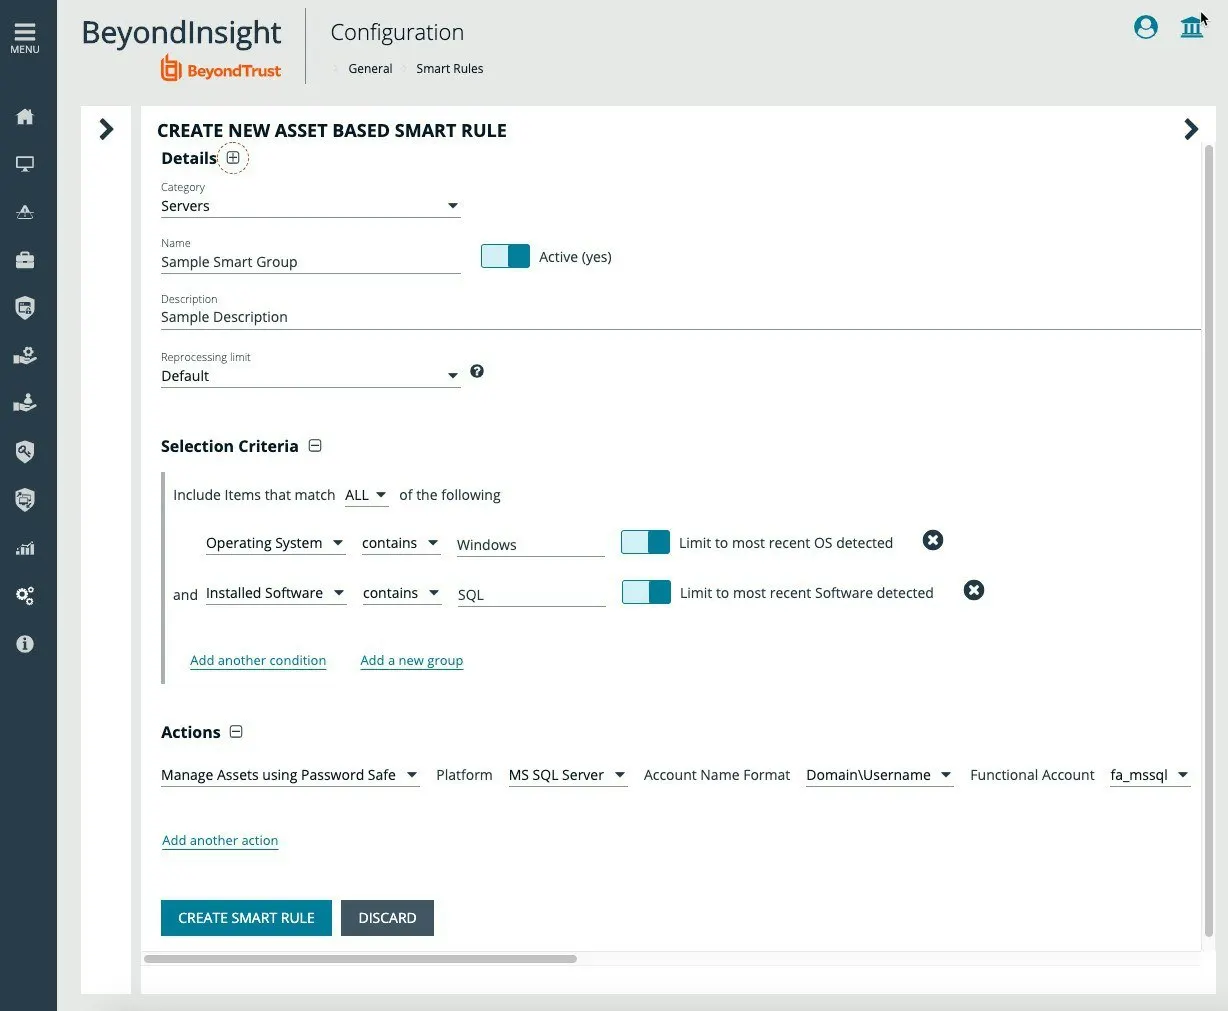This screenshot has height=1011, width=1228.
Task: Open the Operating System field dropdown
Action: [x=275, y=543]
